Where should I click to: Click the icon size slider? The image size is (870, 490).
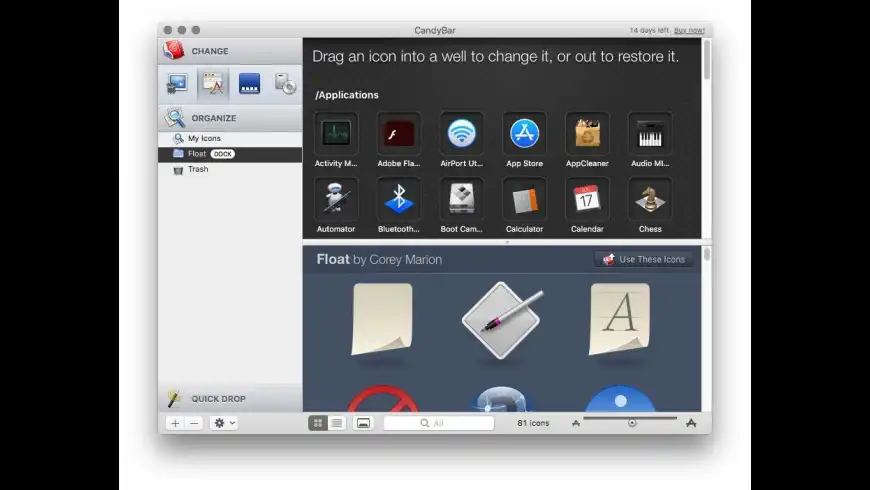click(630, 421)
